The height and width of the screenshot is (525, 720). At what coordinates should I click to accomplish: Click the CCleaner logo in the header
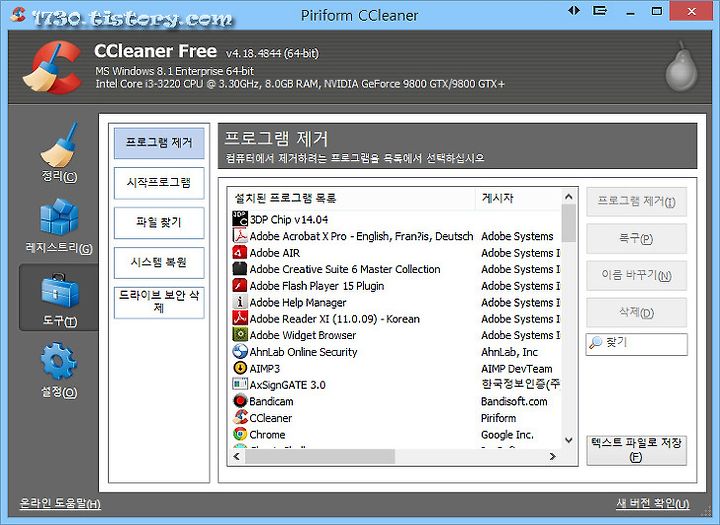click(52, 67)
